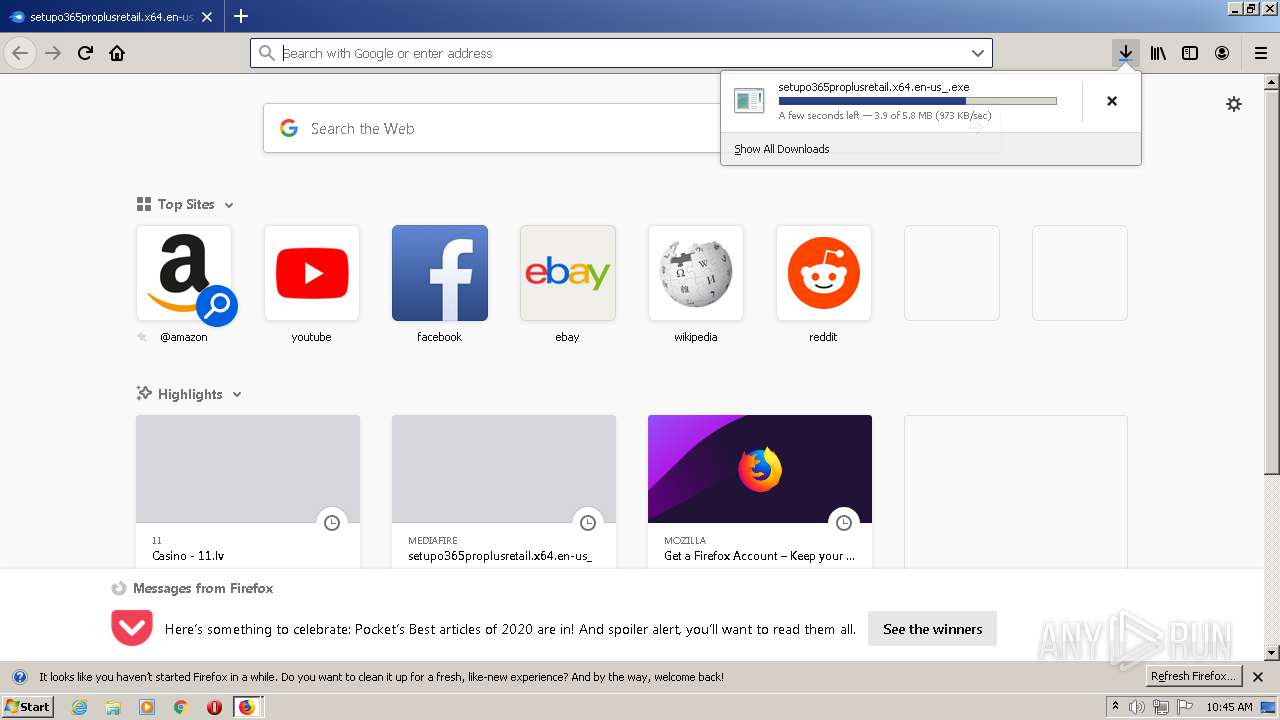This screenshot has height=720, width=1280.
Task: Toggle the sidebars toolbar icon
Action: [x=1190, y=53]
